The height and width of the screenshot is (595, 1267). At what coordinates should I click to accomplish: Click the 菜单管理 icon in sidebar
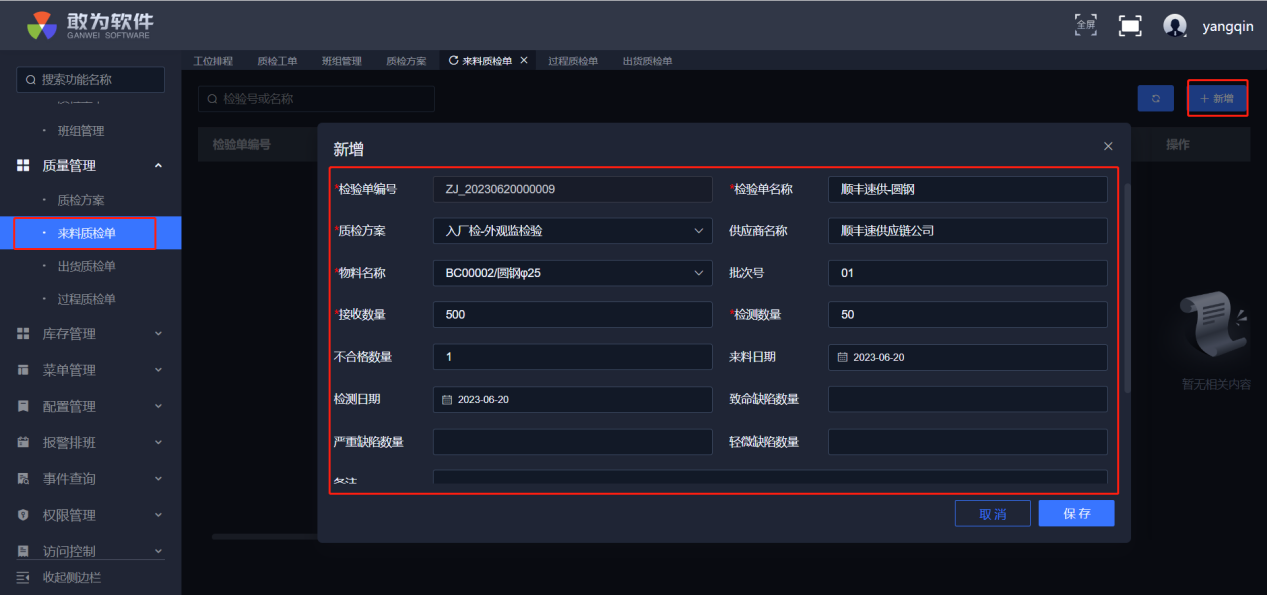[x=23, y=370]
